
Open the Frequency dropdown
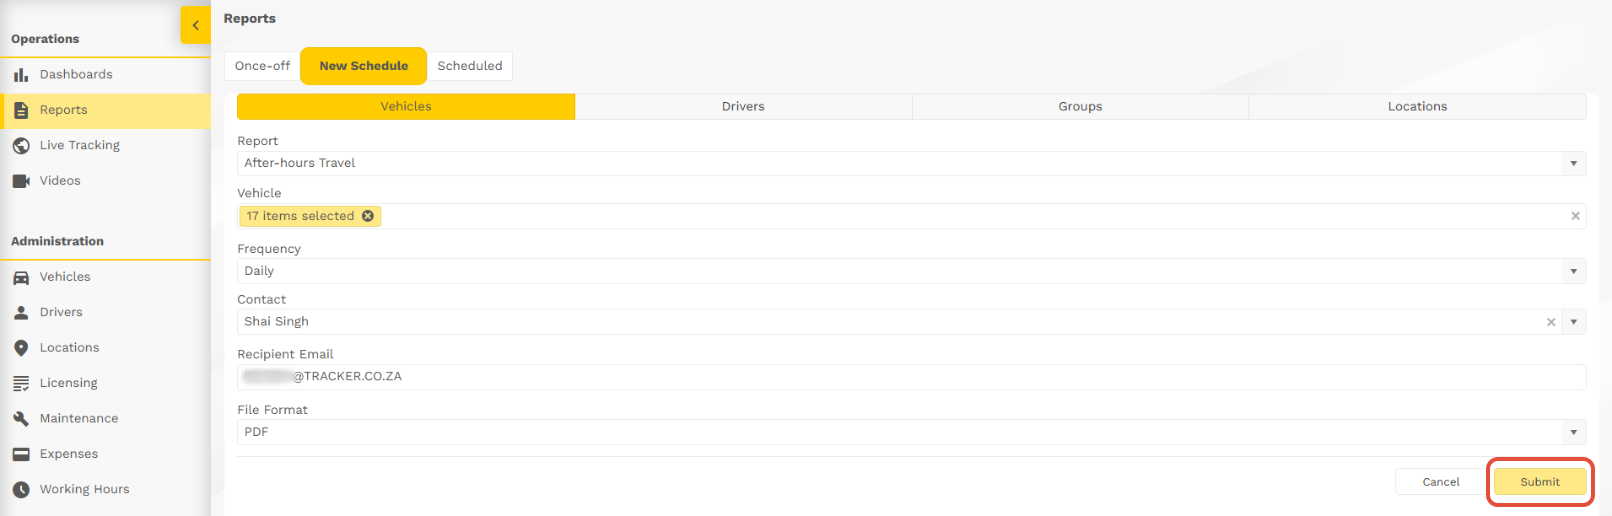pos(1573,271)
